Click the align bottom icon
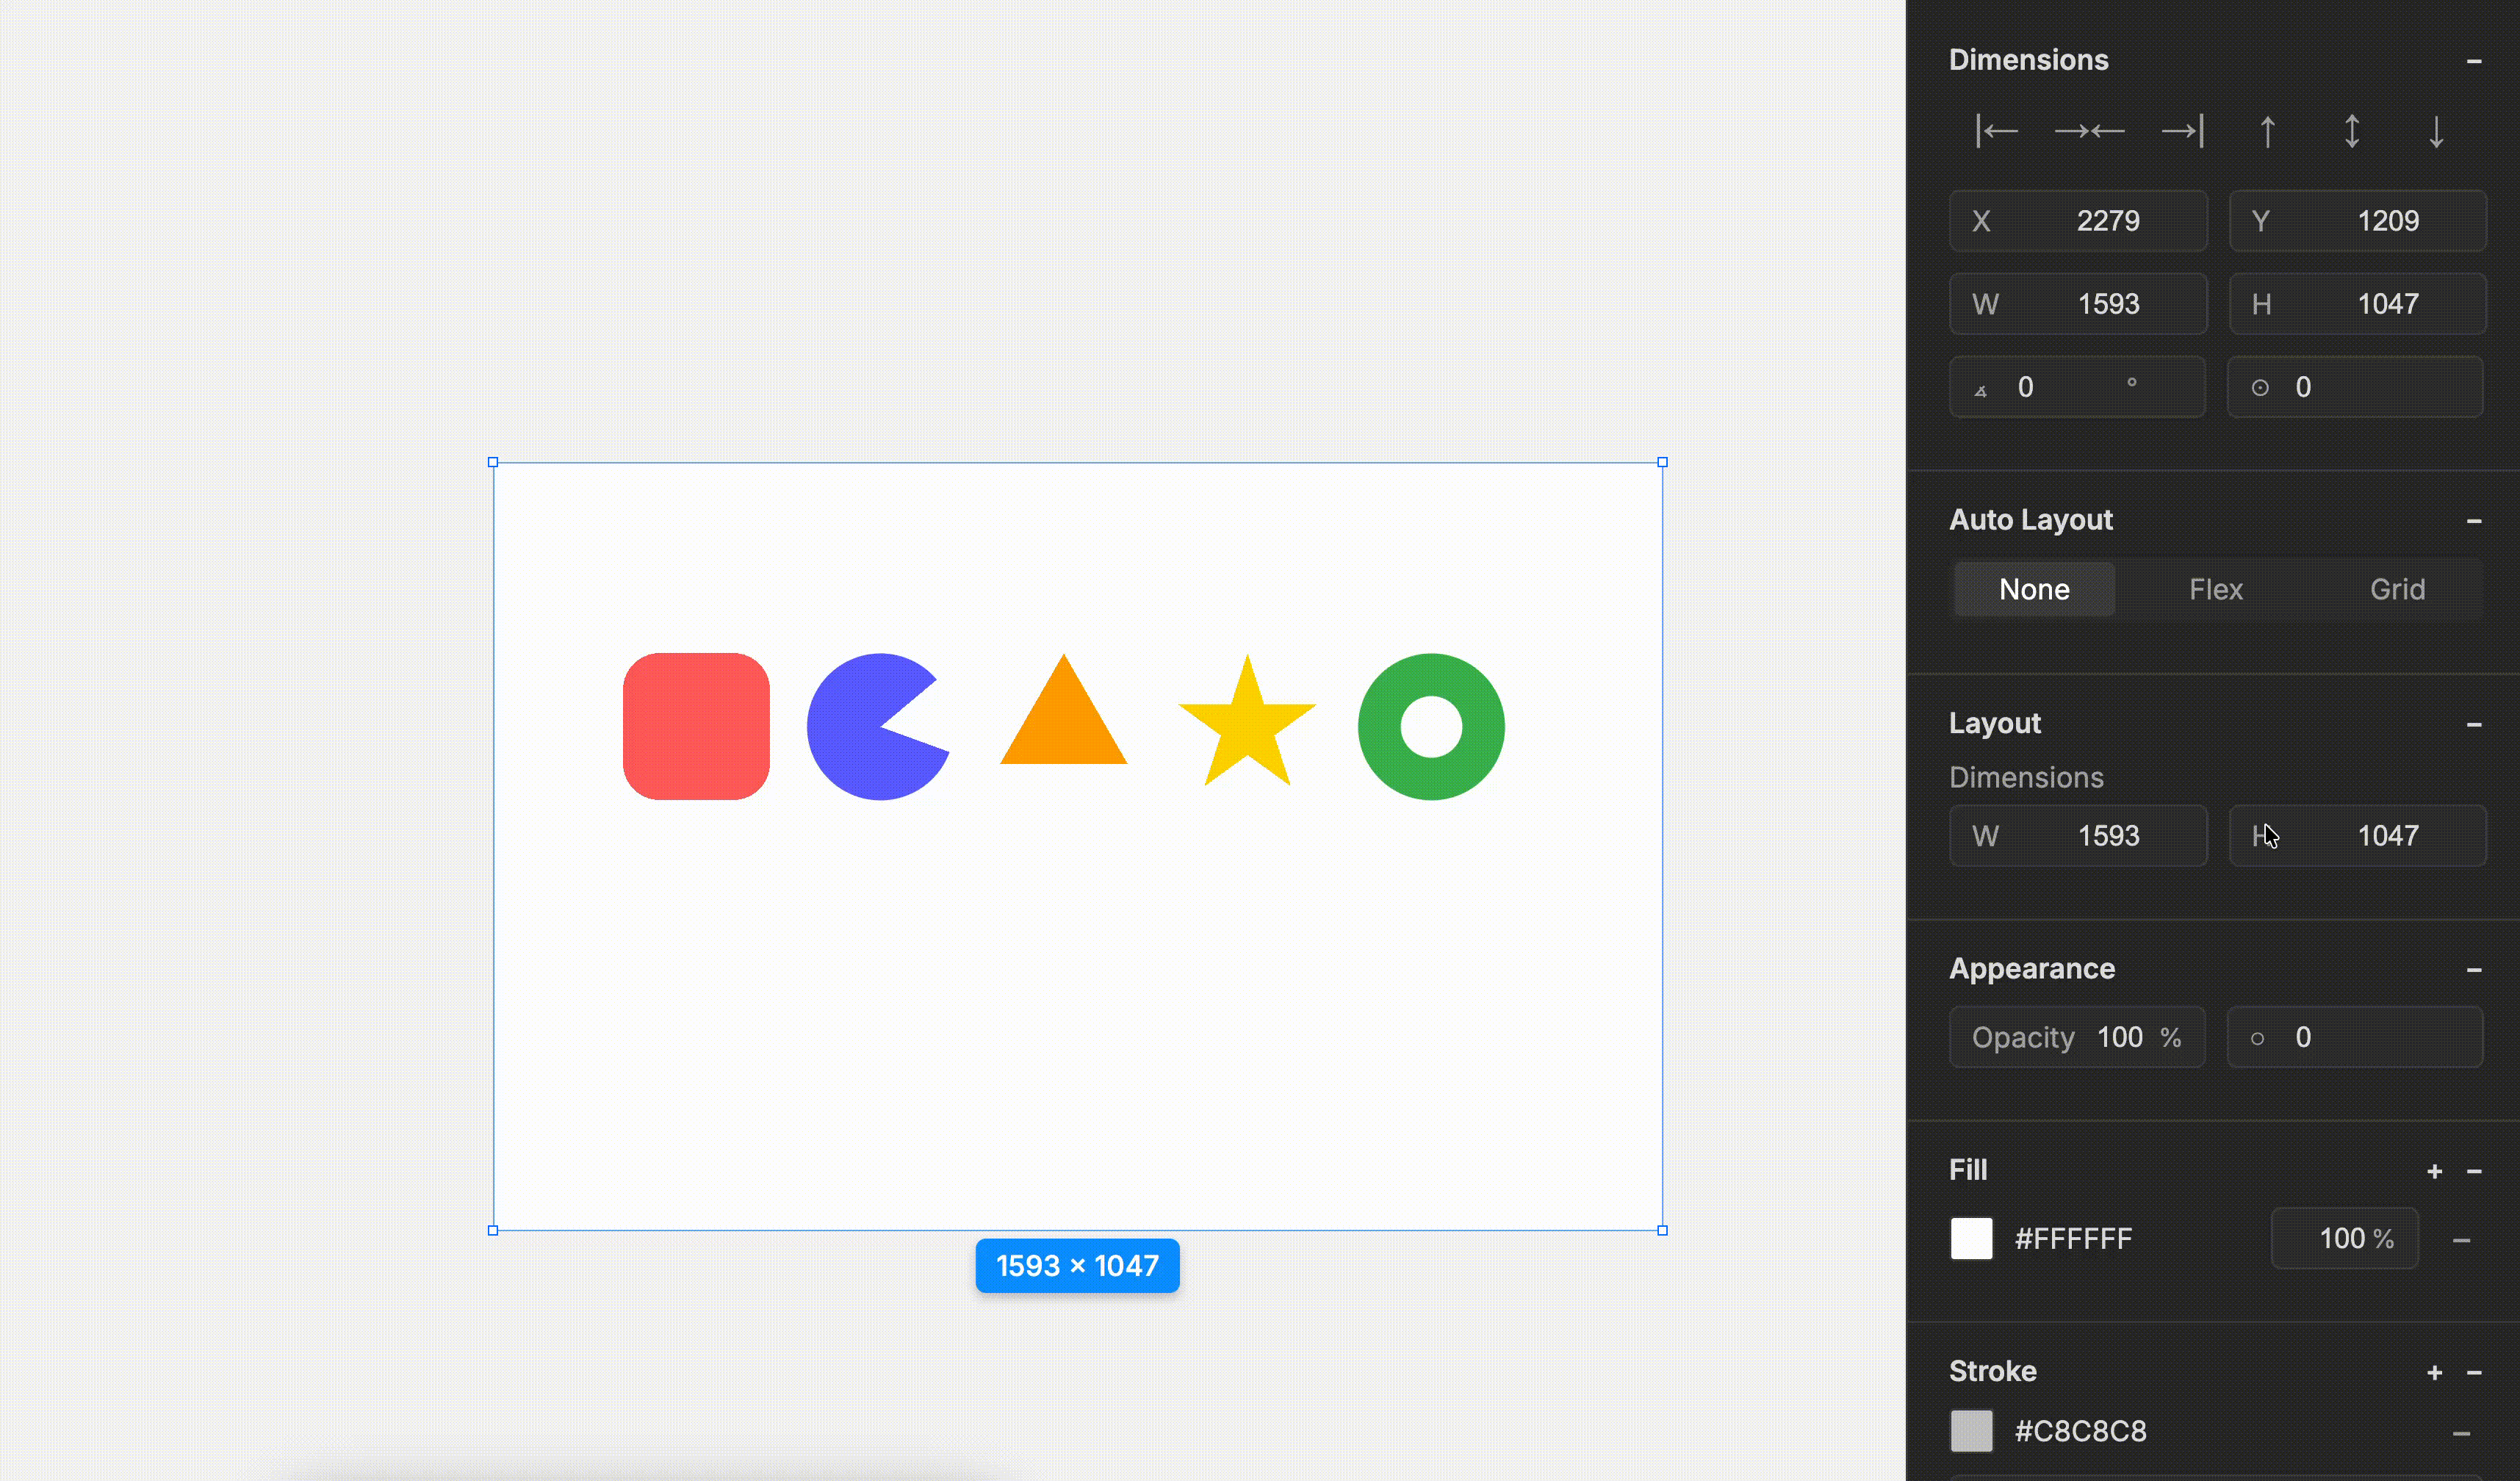 click(x=2436, y=131)
